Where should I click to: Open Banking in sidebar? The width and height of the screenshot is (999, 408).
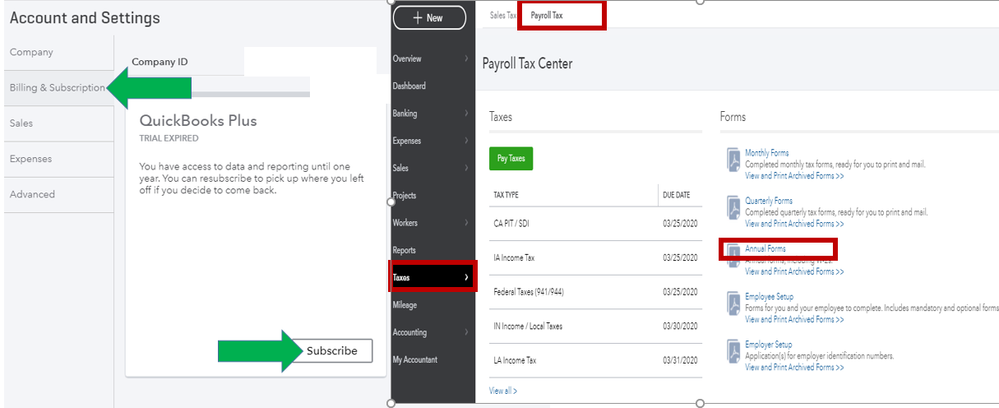tap(405, 113)
